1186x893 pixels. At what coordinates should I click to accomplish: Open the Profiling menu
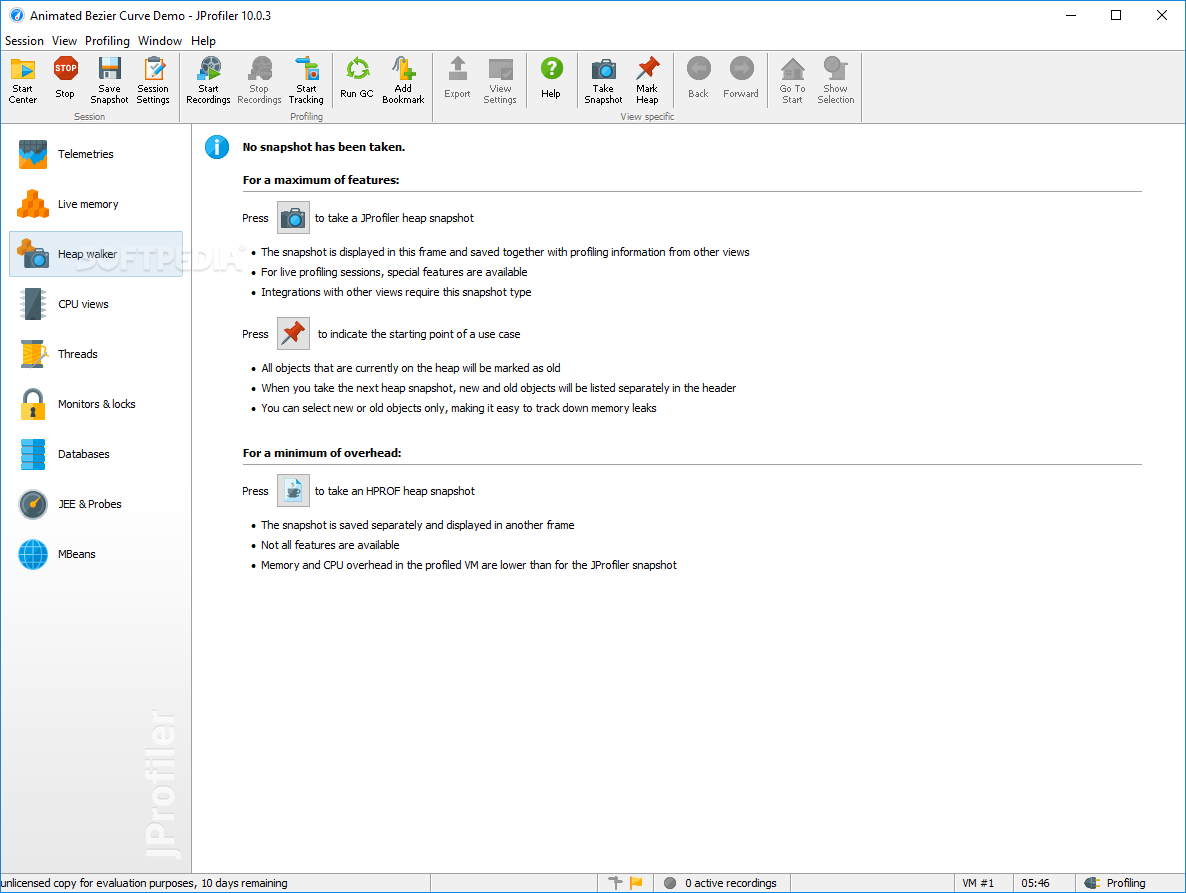click(107, 41)
